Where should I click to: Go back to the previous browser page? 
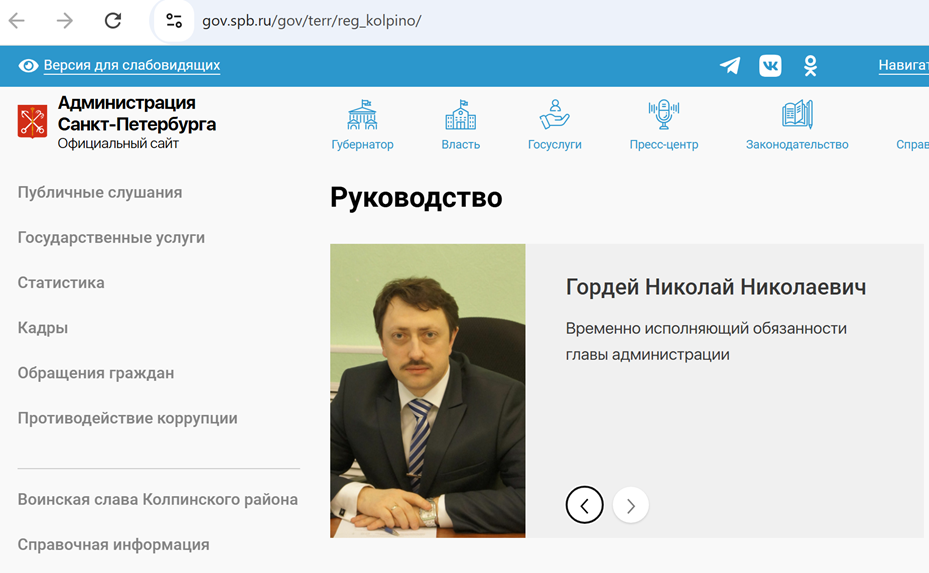(x=17, y=21)
